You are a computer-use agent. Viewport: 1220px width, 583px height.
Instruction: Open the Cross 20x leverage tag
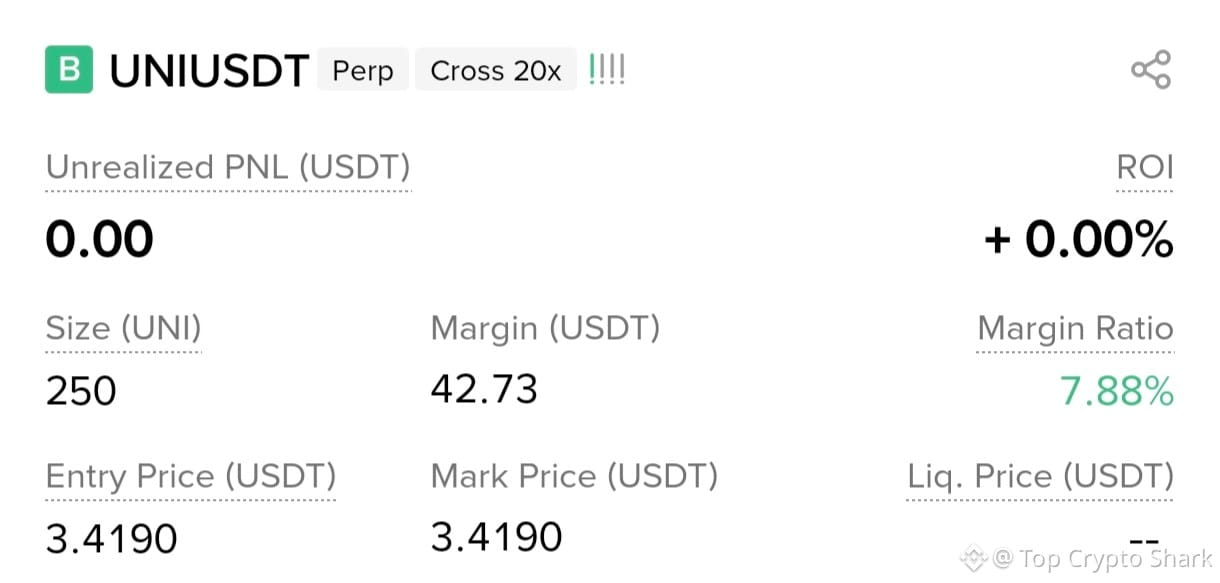click(496, 71)
